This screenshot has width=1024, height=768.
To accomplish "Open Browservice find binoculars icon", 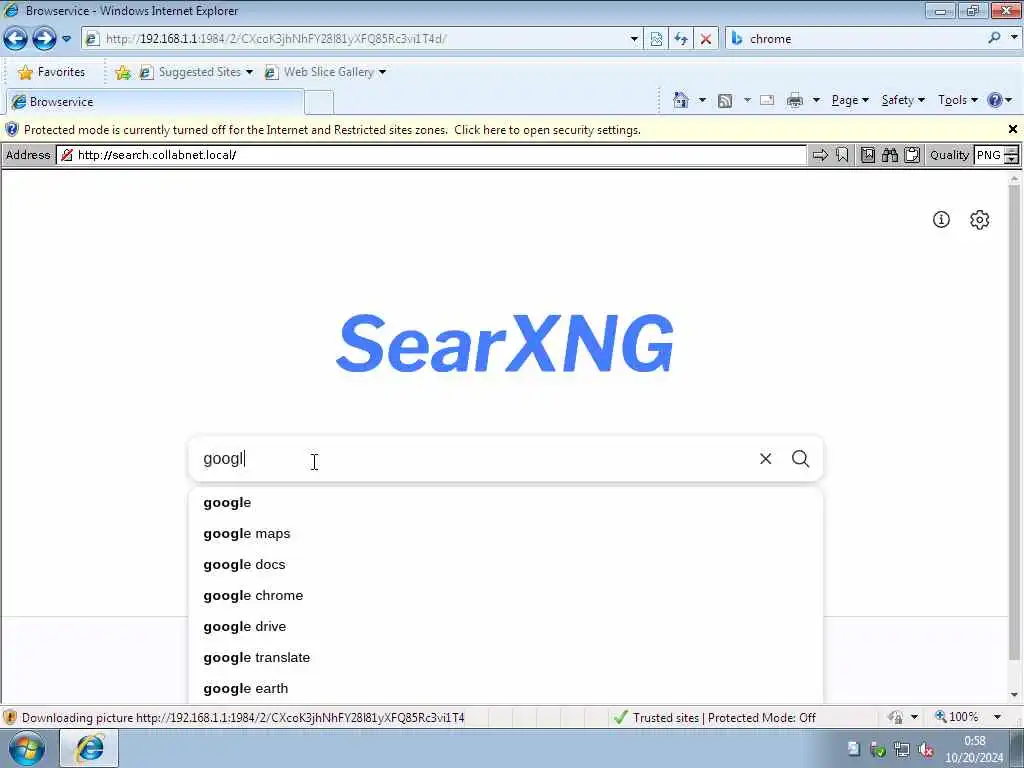I will click(x=889, y=155).
